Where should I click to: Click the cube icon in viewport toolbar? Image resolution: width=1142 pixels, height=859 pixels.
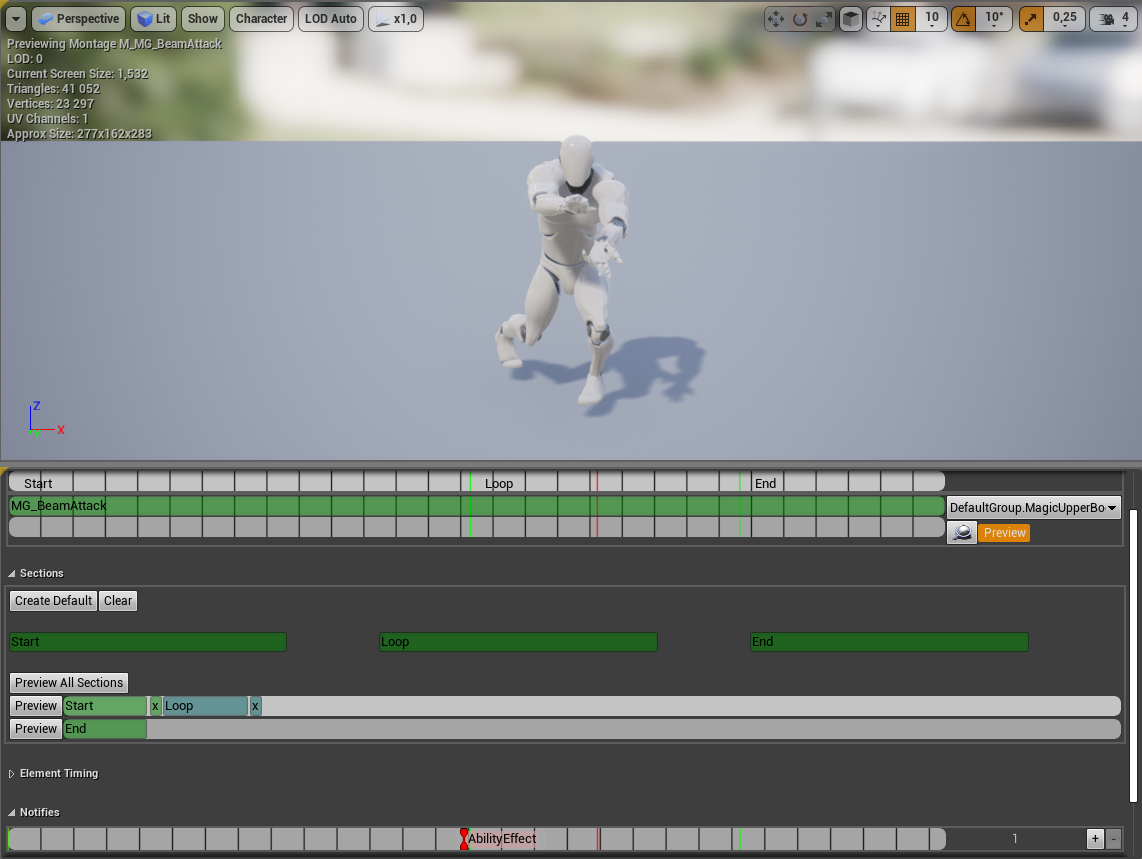850,19
